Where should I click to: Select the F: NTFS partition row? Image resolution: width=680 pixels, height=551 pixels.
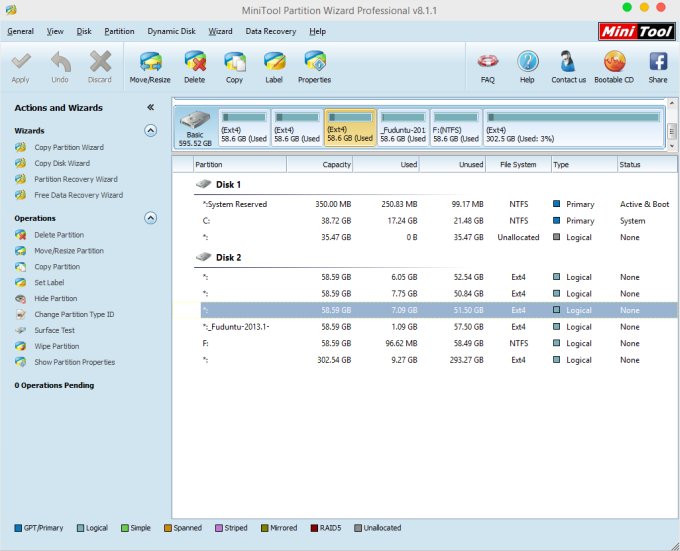click(x=438, y=343)
